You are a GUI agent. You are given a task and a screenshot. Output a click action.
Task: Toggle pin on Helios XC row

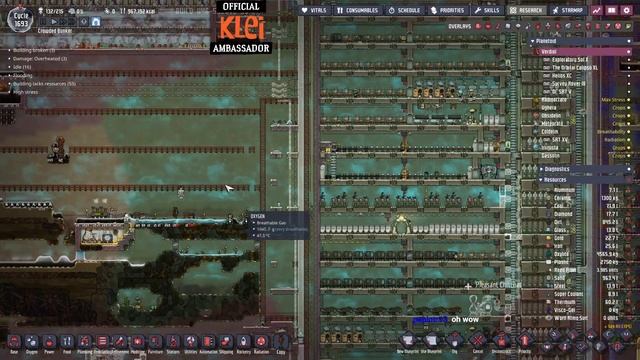pos(629,76)
